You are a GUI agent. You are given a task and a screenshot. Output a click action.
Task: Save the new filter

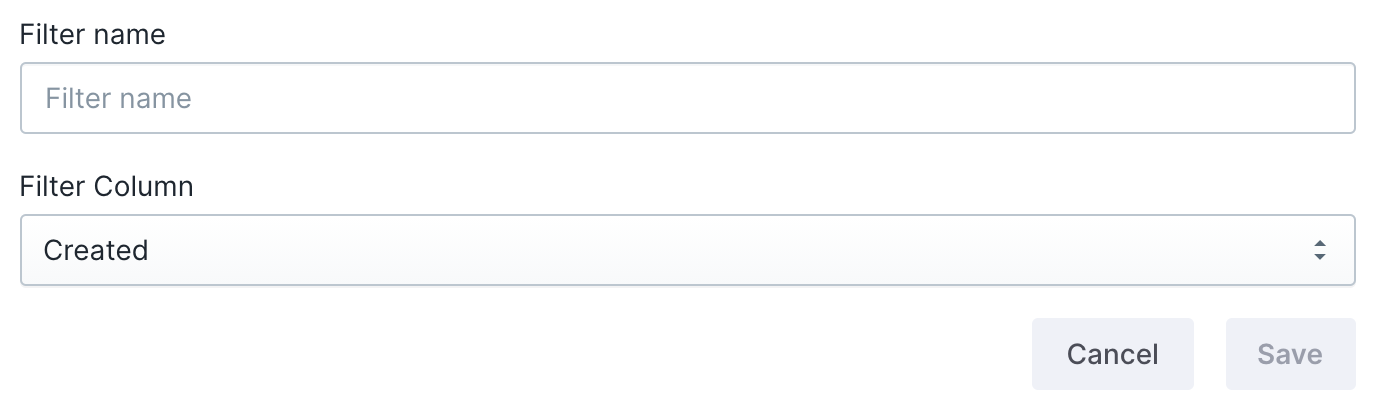tap(1290, 354)
